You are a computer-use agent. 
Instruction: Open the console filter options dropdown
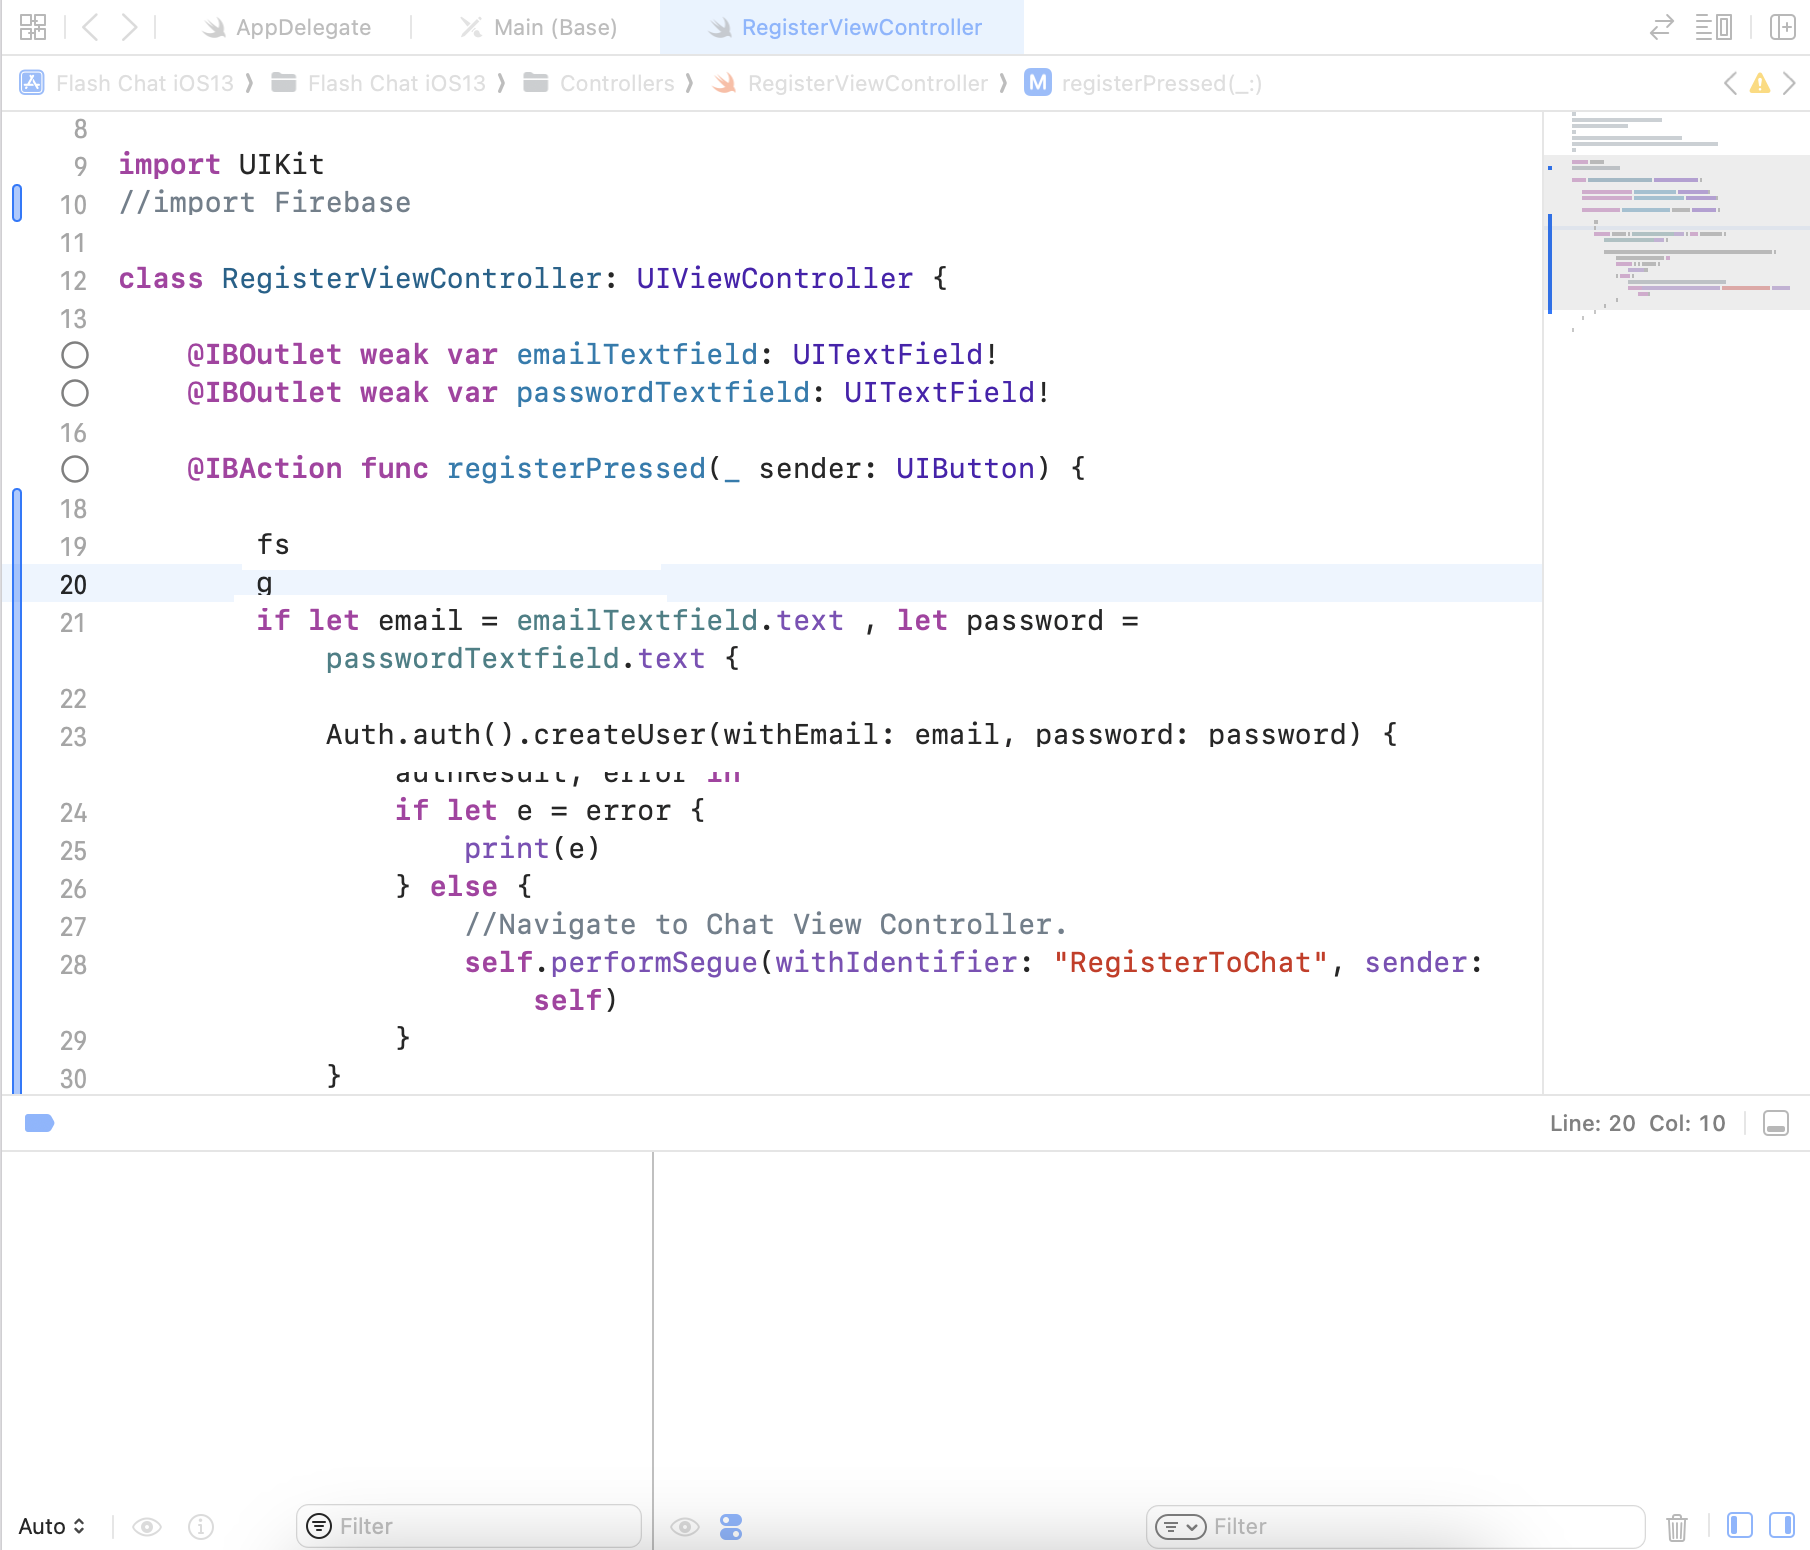pos(1181,1526)
